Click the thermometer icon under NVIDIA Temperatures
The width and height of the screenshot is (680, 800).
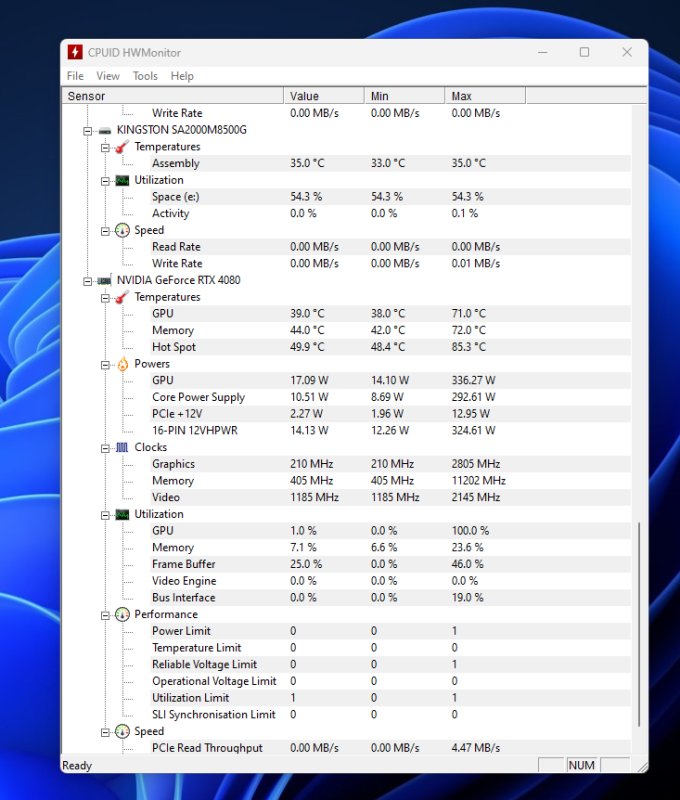(x=121, y=297)
